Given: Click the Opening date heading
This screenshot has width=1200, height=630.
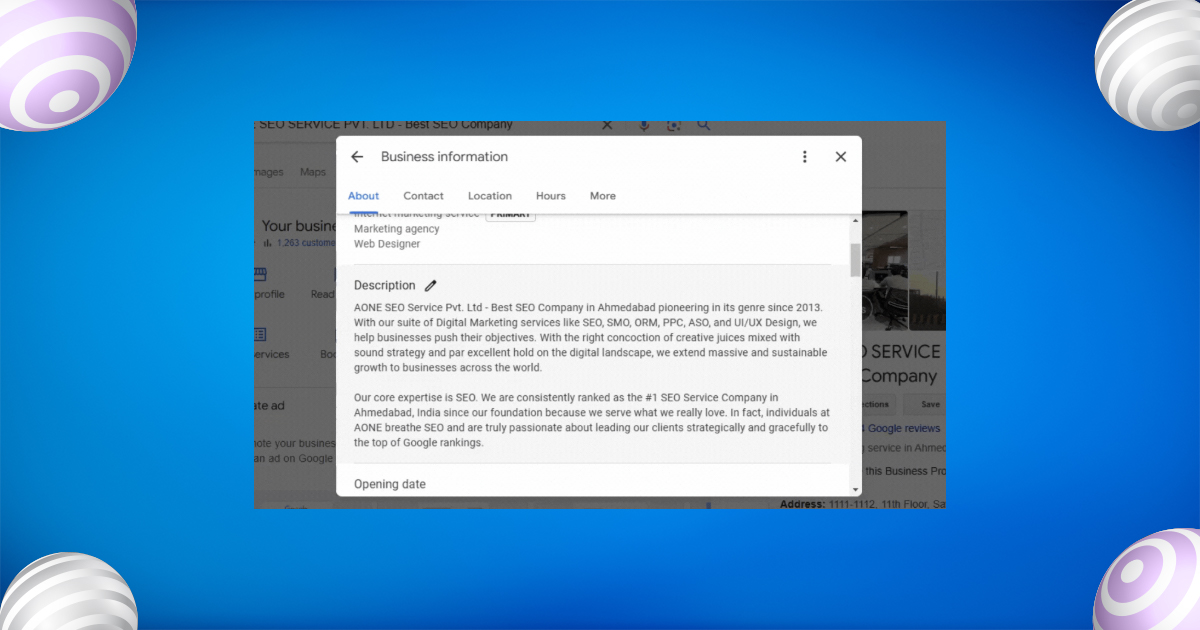Looking at the screenshot, I should pyautogui.click(x=390, y=484).
